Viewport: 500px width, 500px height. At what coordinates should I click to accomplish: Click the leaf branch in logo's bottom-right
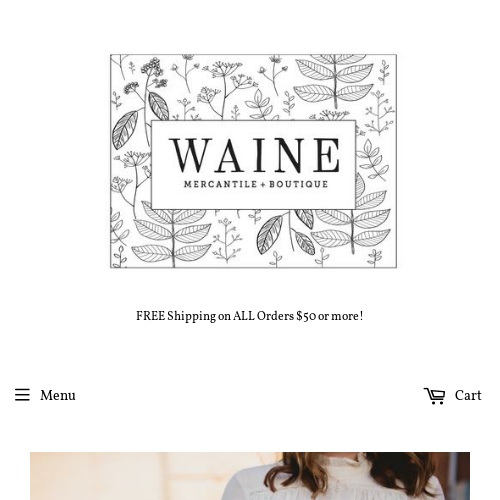coord(353,227)
